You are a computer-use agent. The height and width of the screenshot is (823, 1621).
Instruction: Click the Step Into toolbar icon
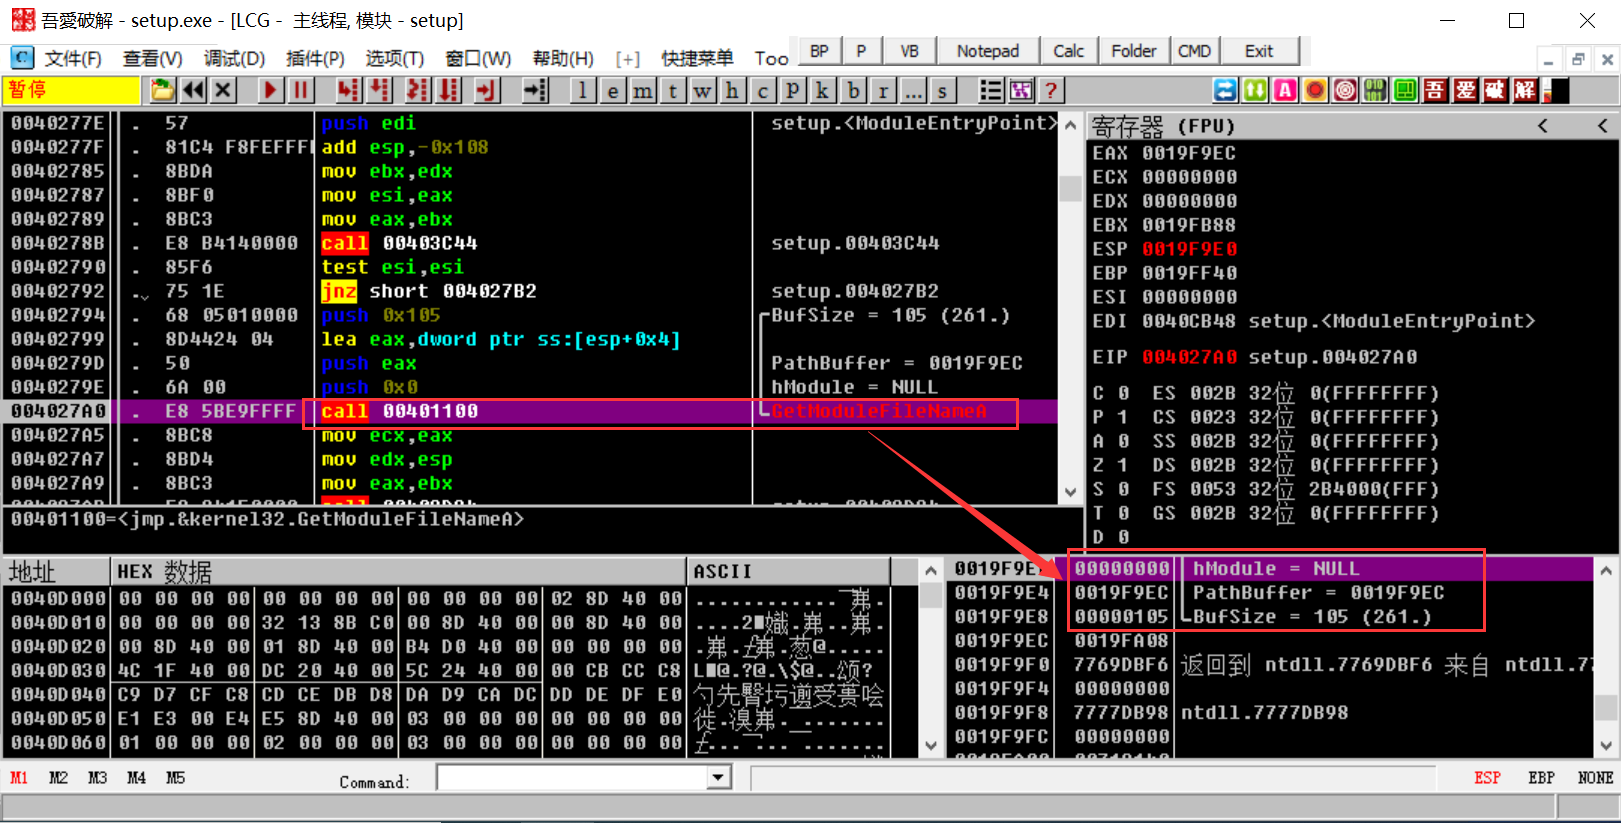348,91
